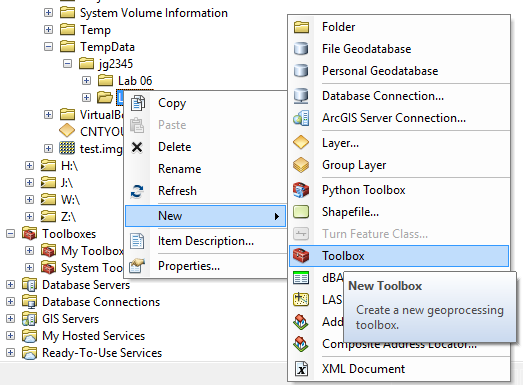523x385 pixels.
Task: Click the Toolbox icon in New submenu
Action: click(x=301, y=256)
